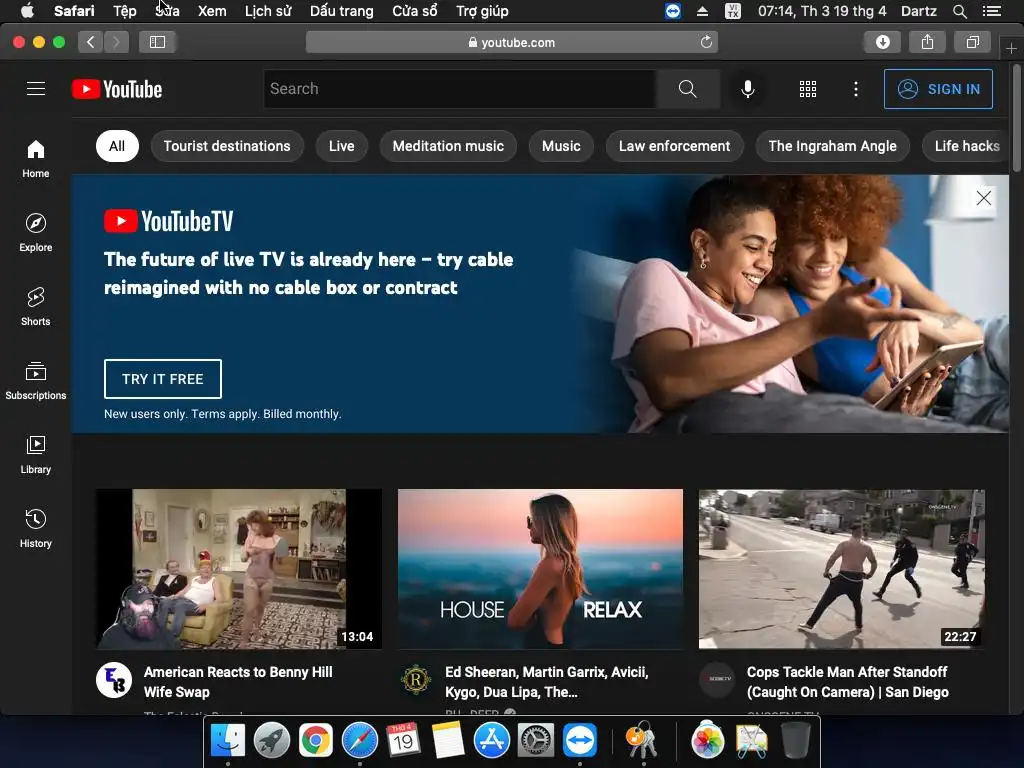Open the Tệp menu
The height and width of the screenshot is (768, 1024).
pyautogui.click(x=125, y=11)
